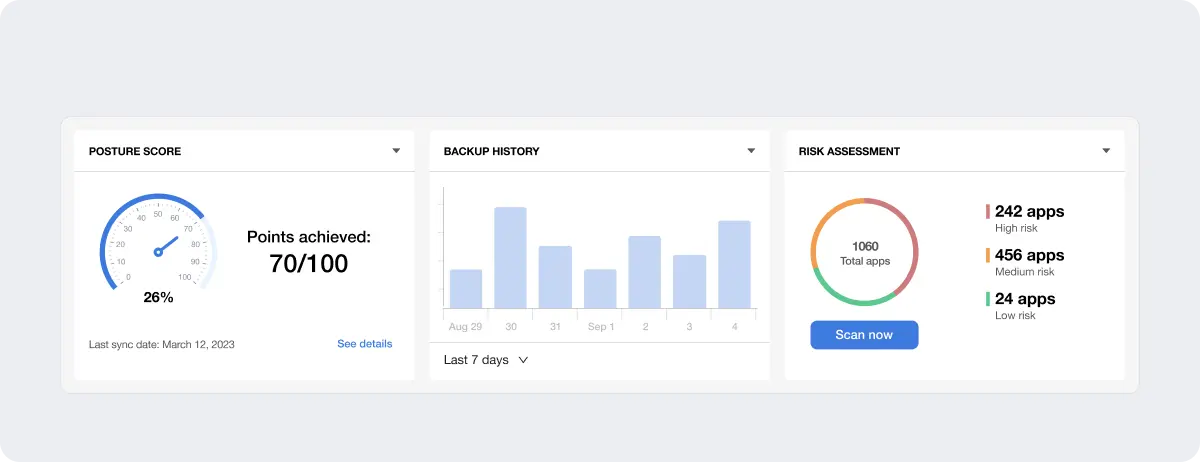
Task: Click the Low risk label
Action: [x=1015, y=315]
